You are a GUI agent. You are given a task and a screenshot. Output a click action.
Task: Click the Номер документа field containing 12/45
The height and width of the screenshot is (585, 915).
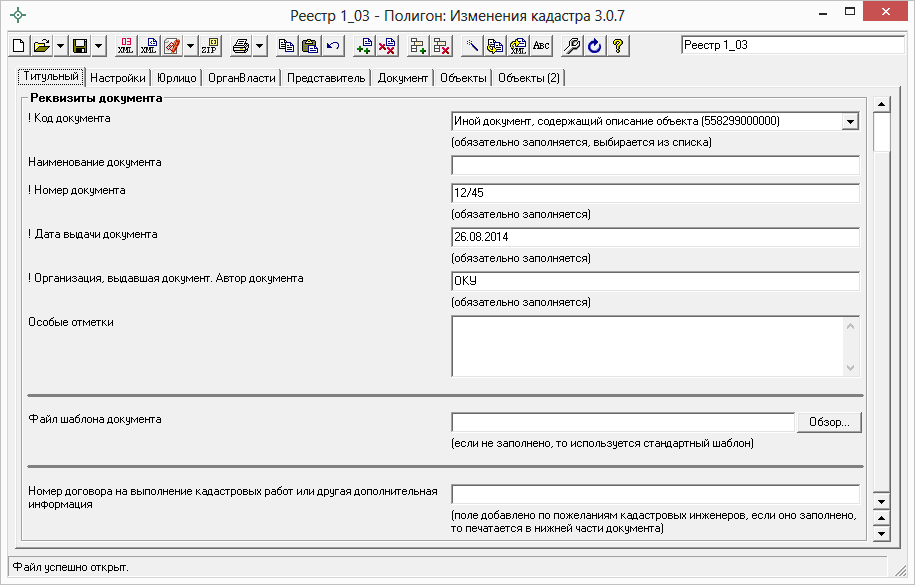tap(655, 193)
